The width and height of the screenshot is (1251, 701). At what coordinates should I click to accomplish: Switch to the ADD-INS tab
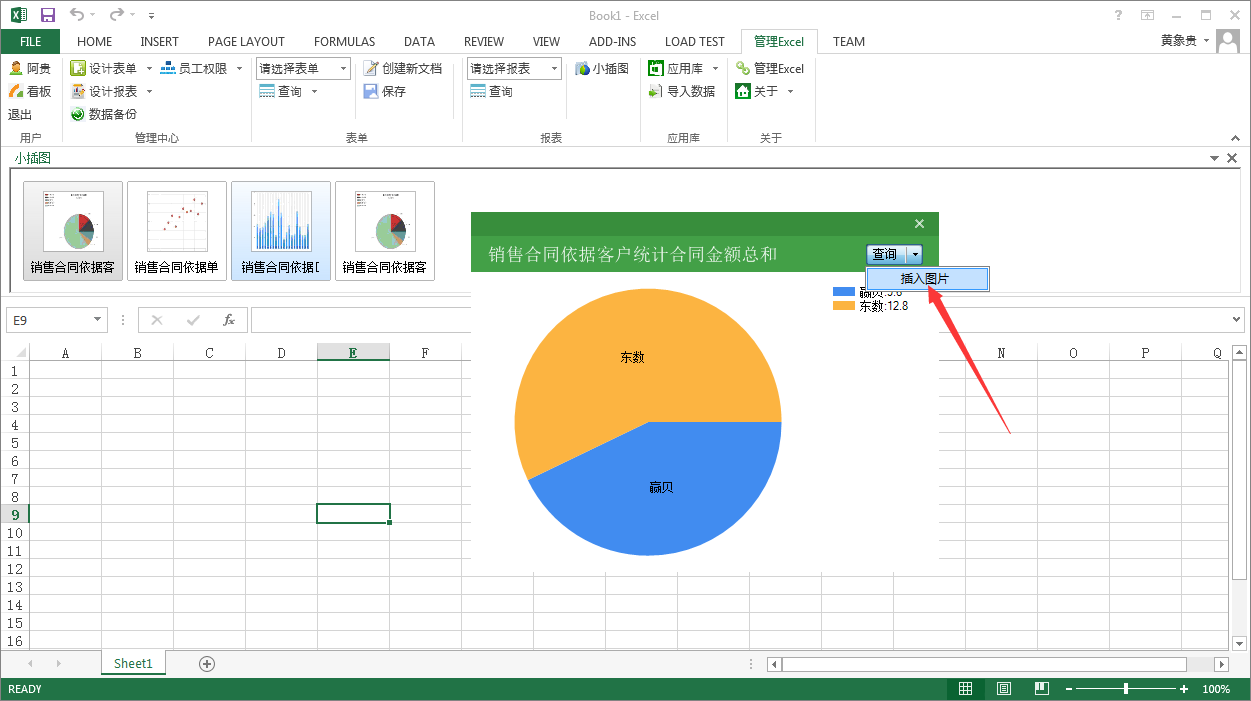613,41
